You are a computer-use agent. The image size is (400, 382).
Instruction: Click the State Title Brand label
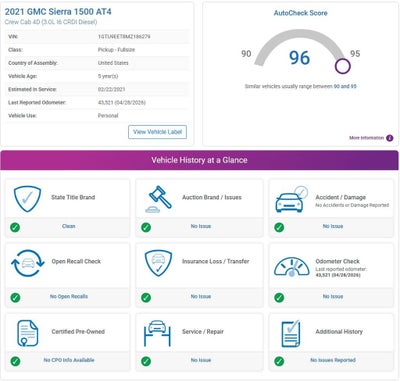(x=73, y=197)
